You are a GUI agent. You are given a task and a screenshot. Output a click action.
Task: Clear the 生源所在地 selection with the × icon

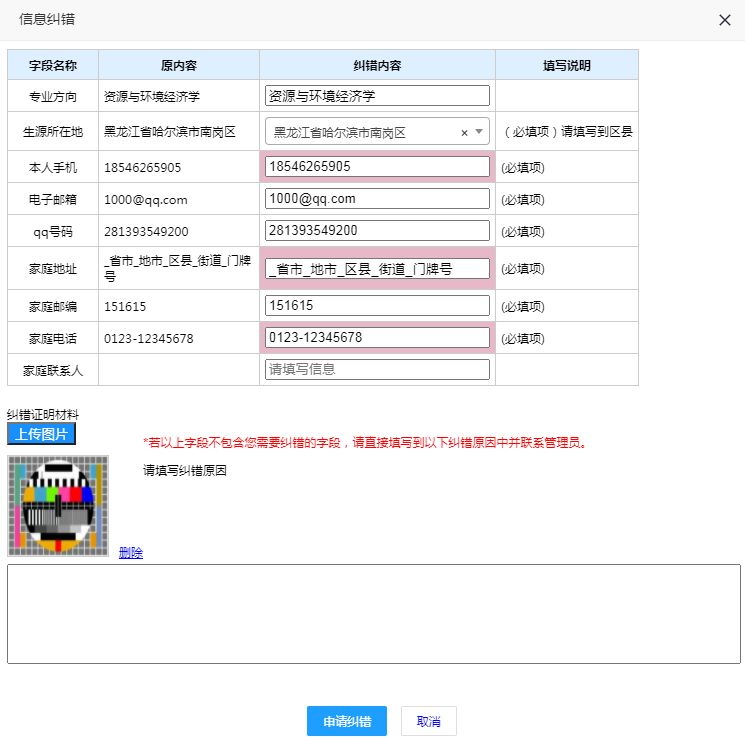tap(464, 132)
